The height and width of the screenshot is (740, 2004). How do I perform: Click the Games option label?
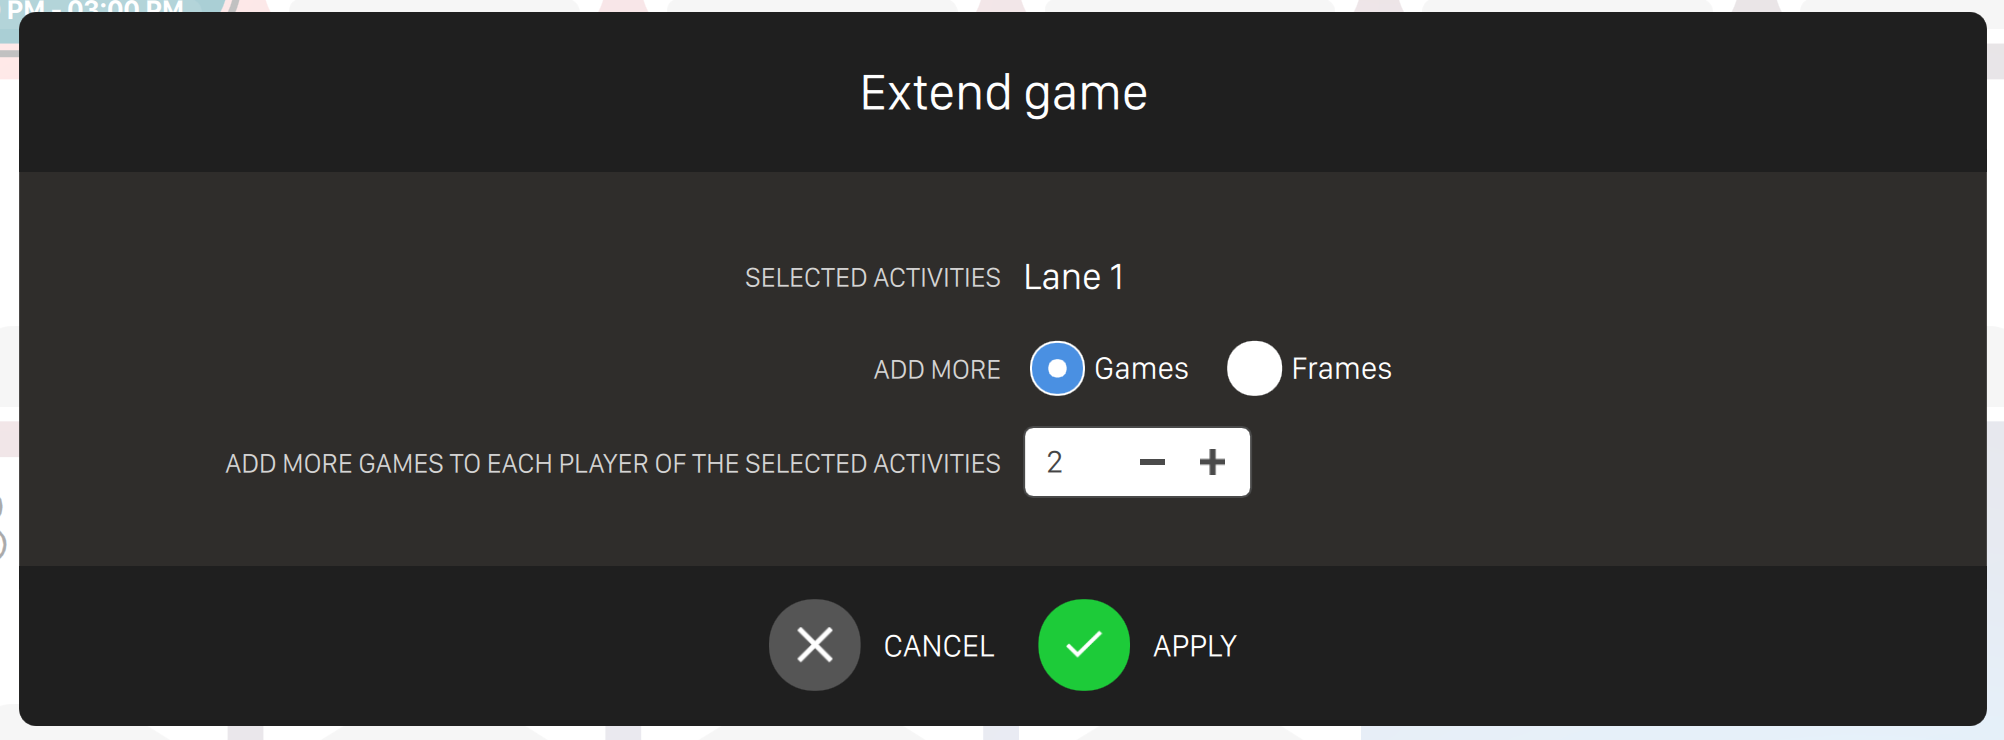click(x=1141, y=369)
